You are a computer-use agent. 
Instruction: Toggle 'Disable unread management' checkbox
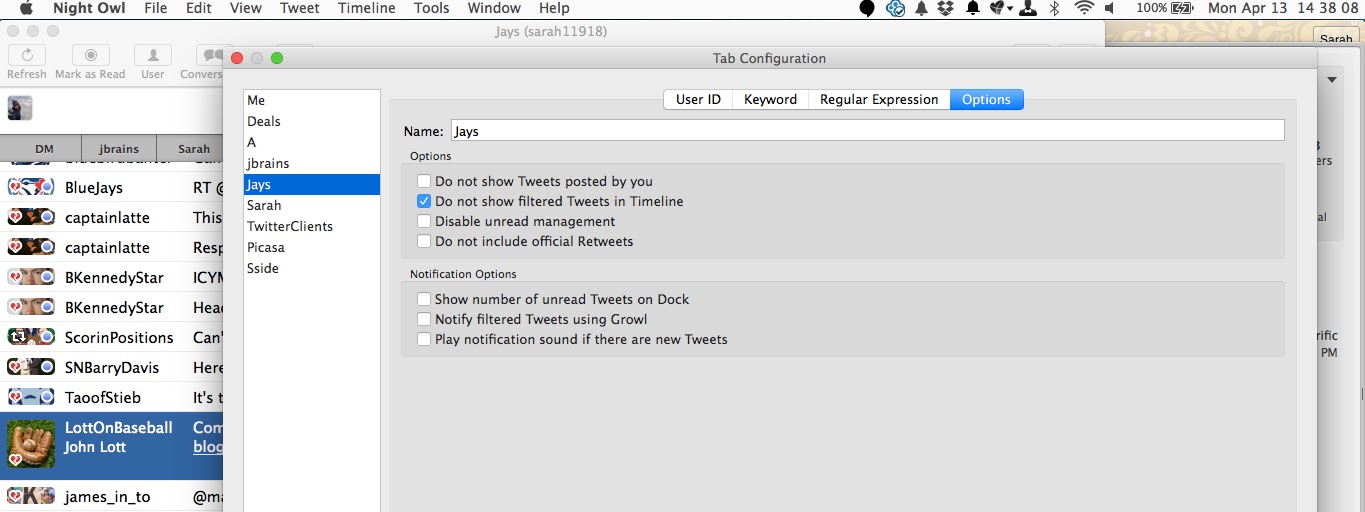[424, 221]
